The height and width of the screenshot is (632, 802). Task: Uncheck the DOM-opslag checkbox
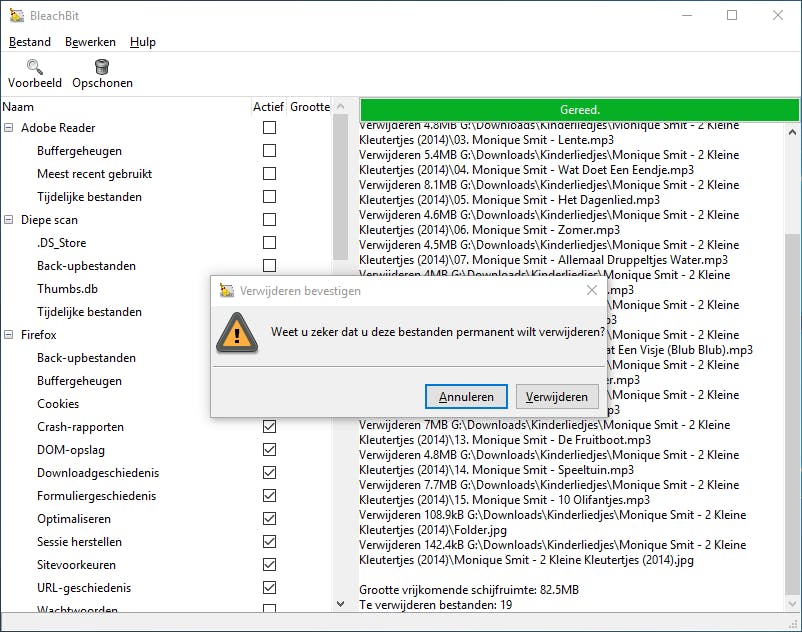[x=269, y=449]
